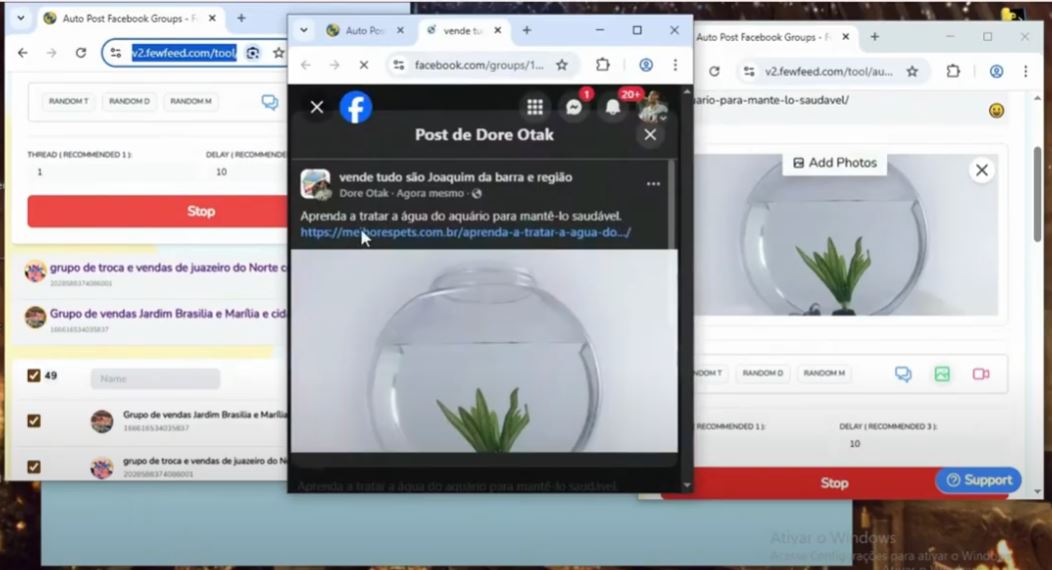Click delay field showing 10 in left window
Image resolution: width=1052 pixels, height=570 pixels.
click(246, 172)
